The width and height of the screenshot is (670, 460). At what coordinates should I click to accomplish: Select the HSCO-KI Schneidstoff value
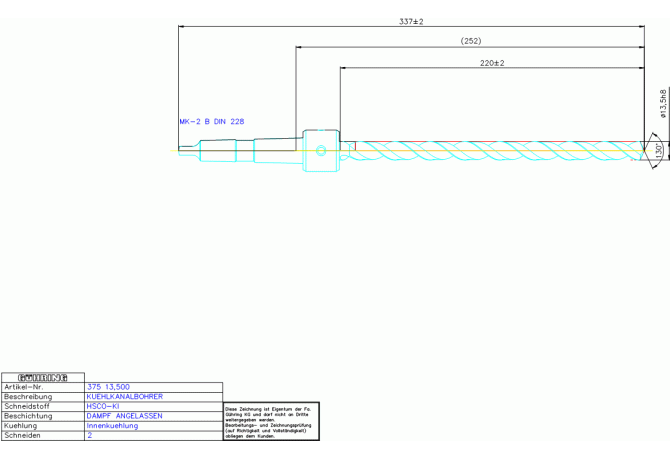[x=103, y=406]
